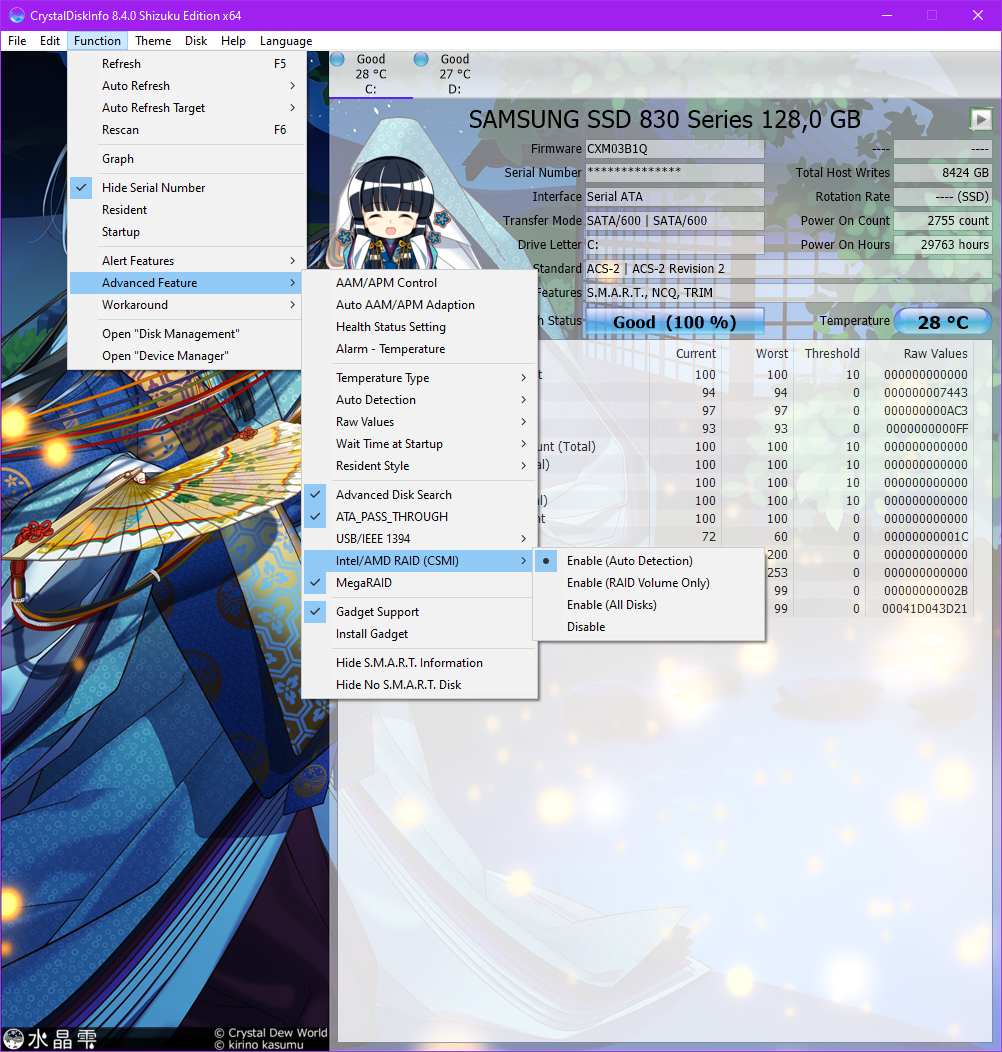
Task: Click the blue health orb for drive D:
Action: (421, 59)
